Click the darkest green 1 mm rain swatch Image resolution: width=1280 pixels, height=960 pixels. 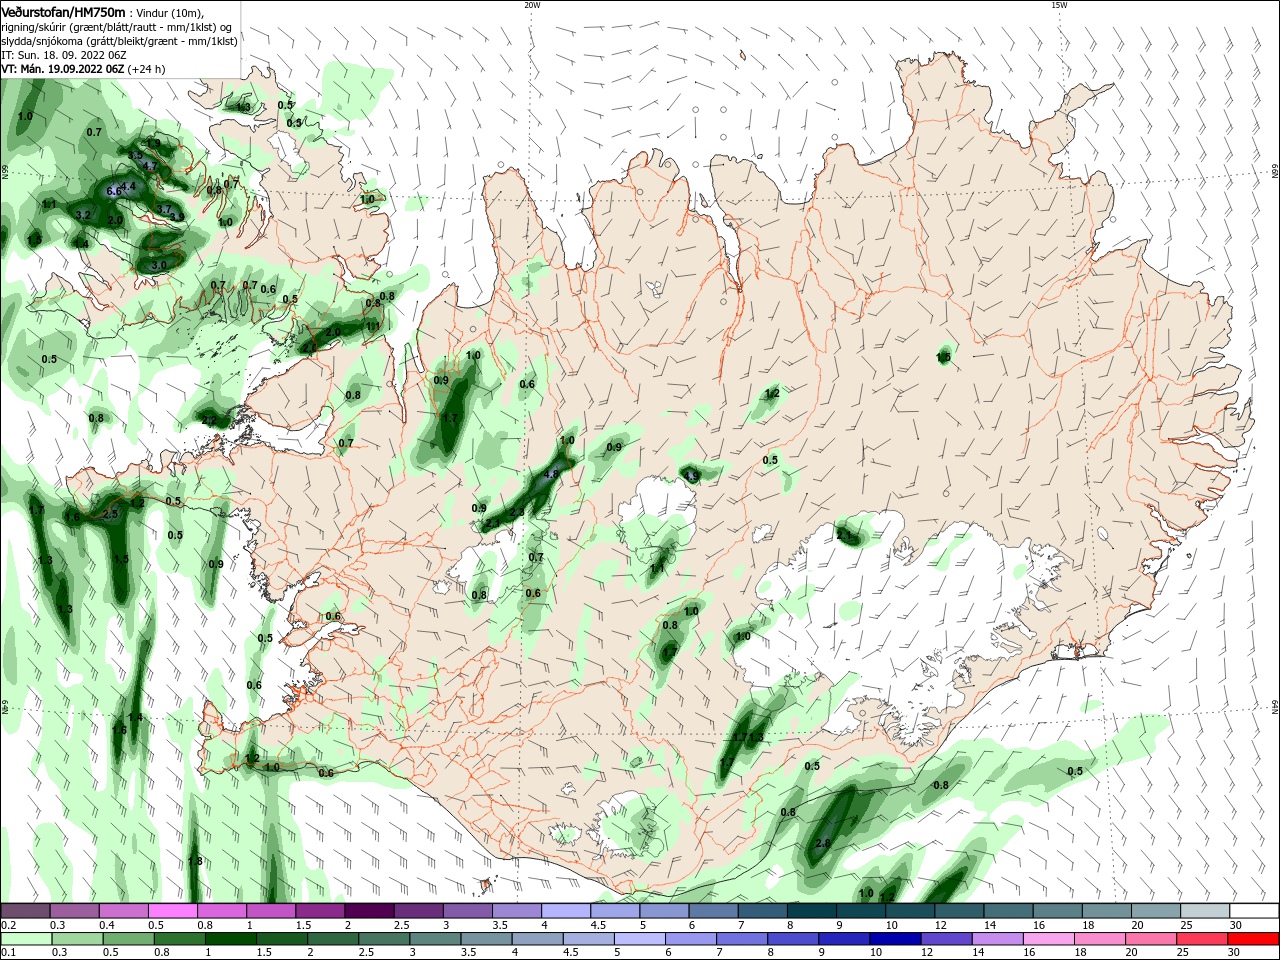pos(231,939)
